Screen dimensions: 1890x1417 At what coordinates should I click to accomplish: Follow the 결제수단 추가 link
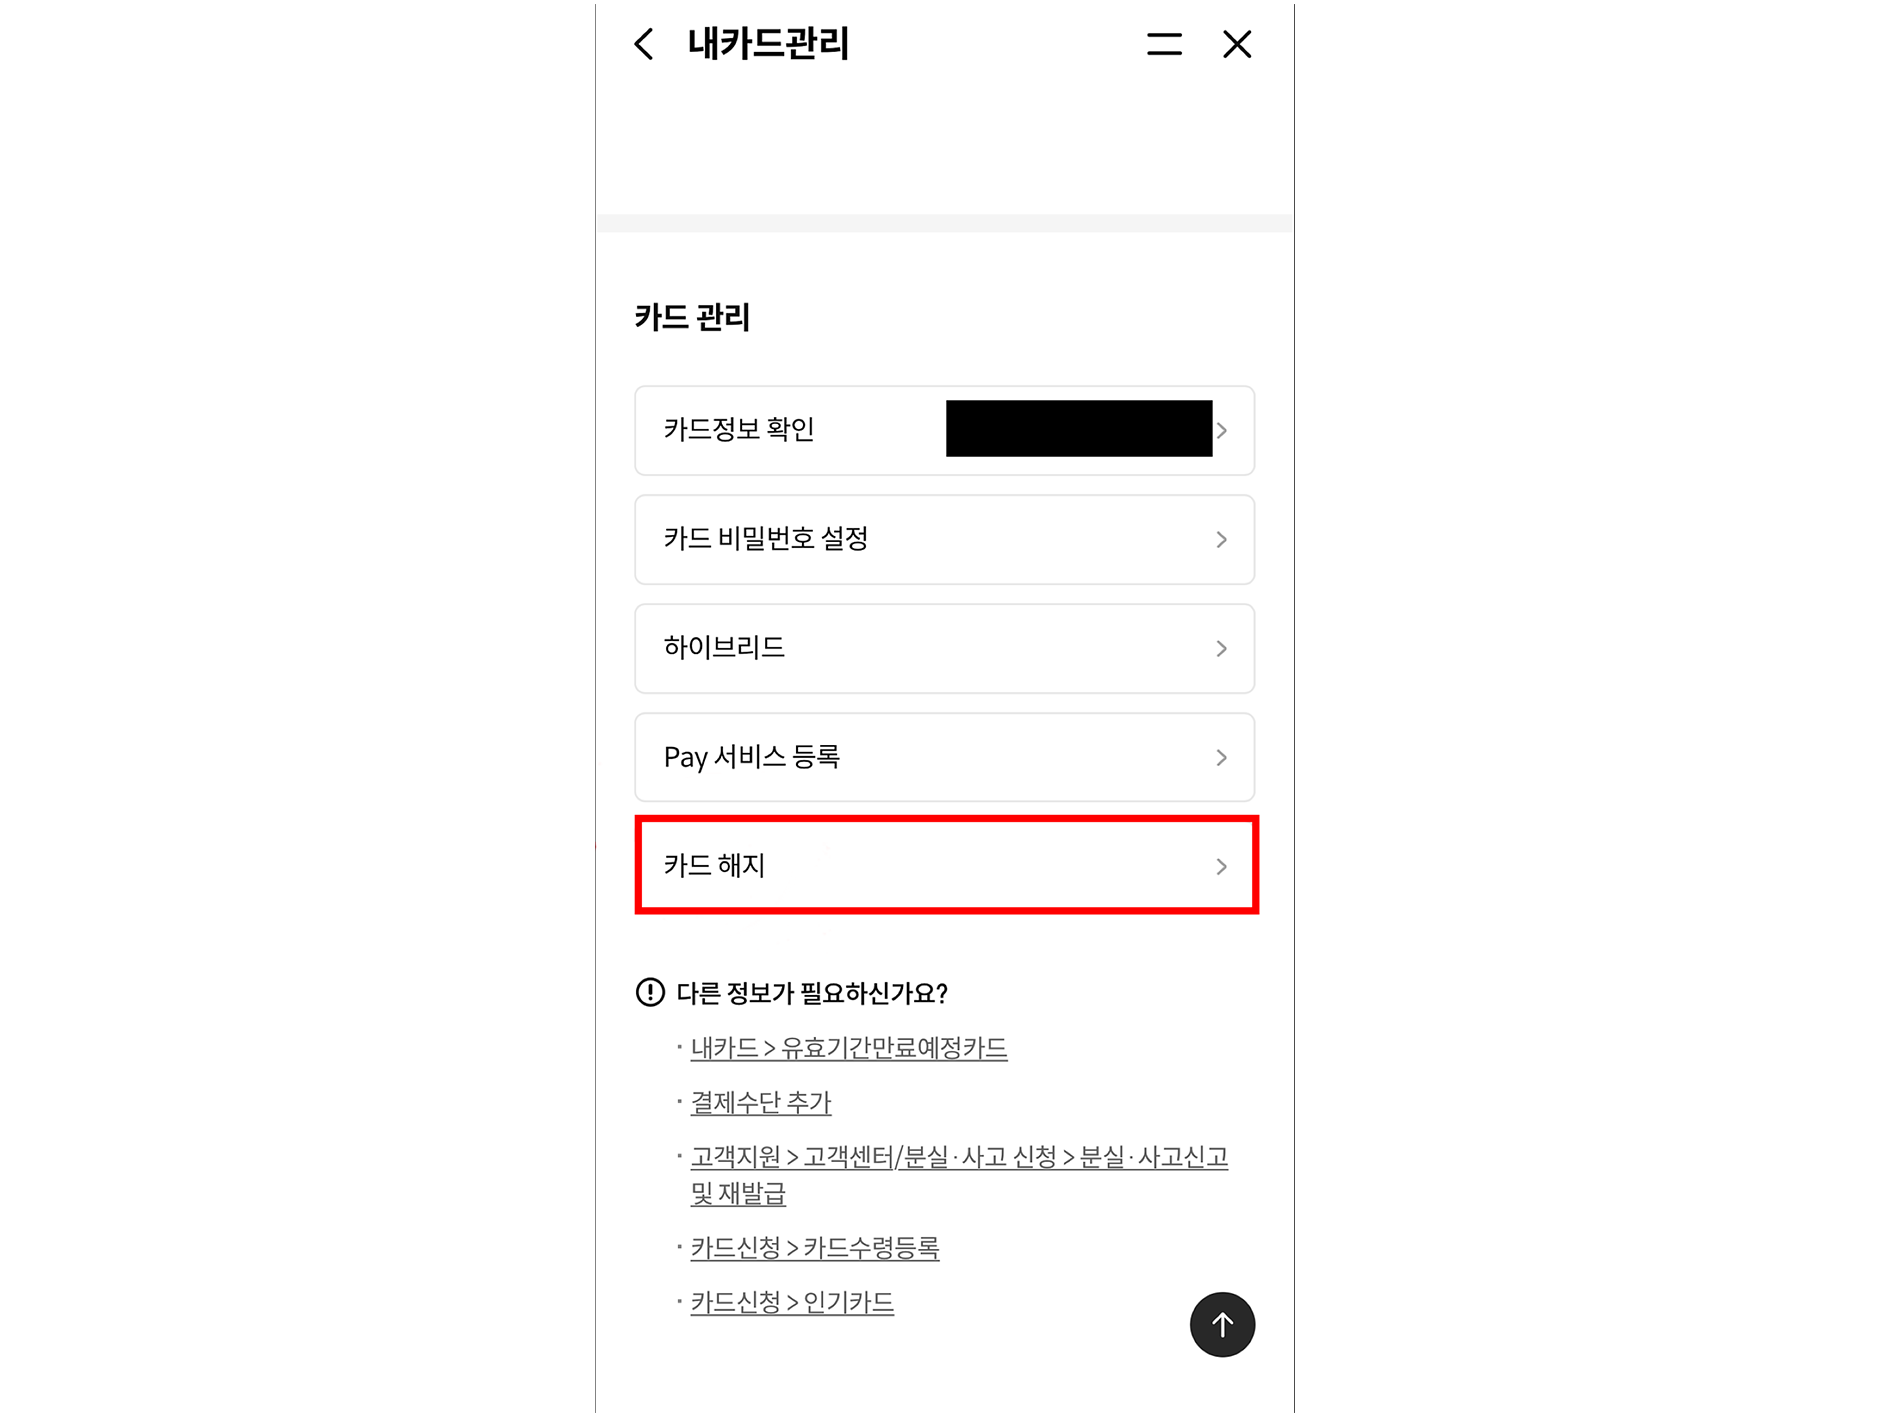point(761,1102)
